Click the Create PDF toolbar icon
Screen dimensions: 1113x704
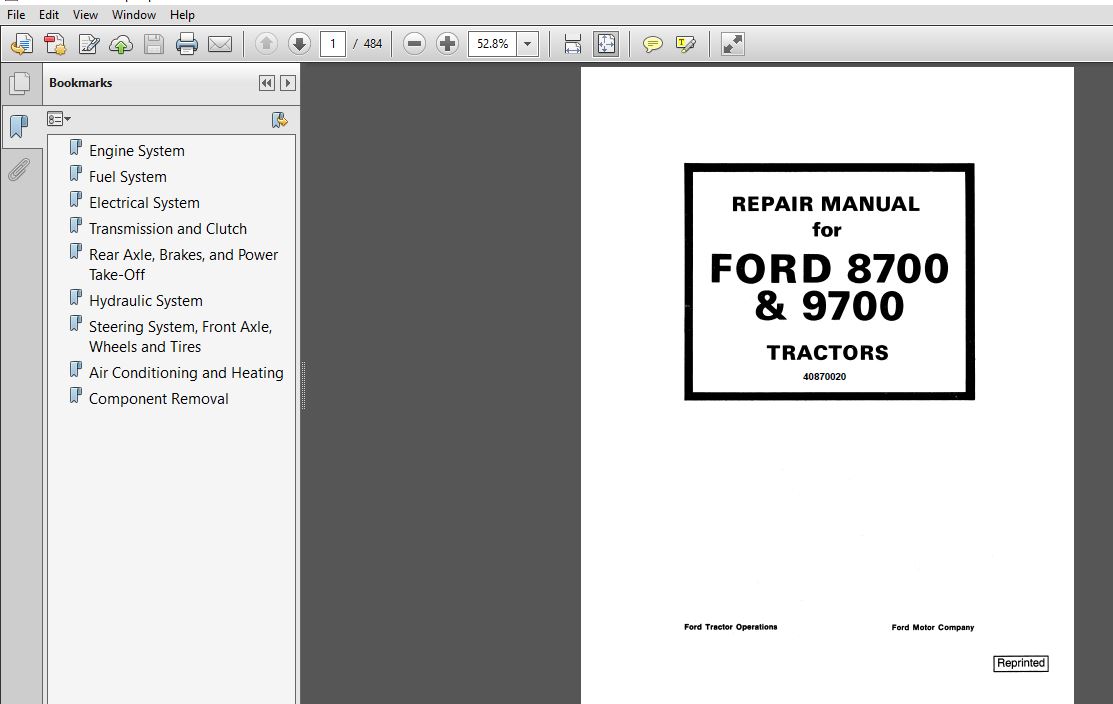pos(55,44)
